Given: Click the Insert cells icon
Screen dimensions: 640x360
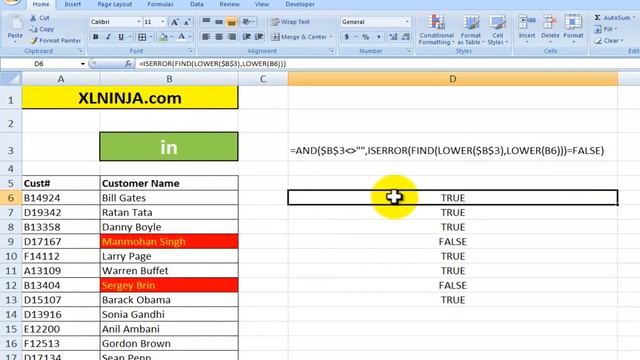Looking at the screenshot, I should pos(527,22).
